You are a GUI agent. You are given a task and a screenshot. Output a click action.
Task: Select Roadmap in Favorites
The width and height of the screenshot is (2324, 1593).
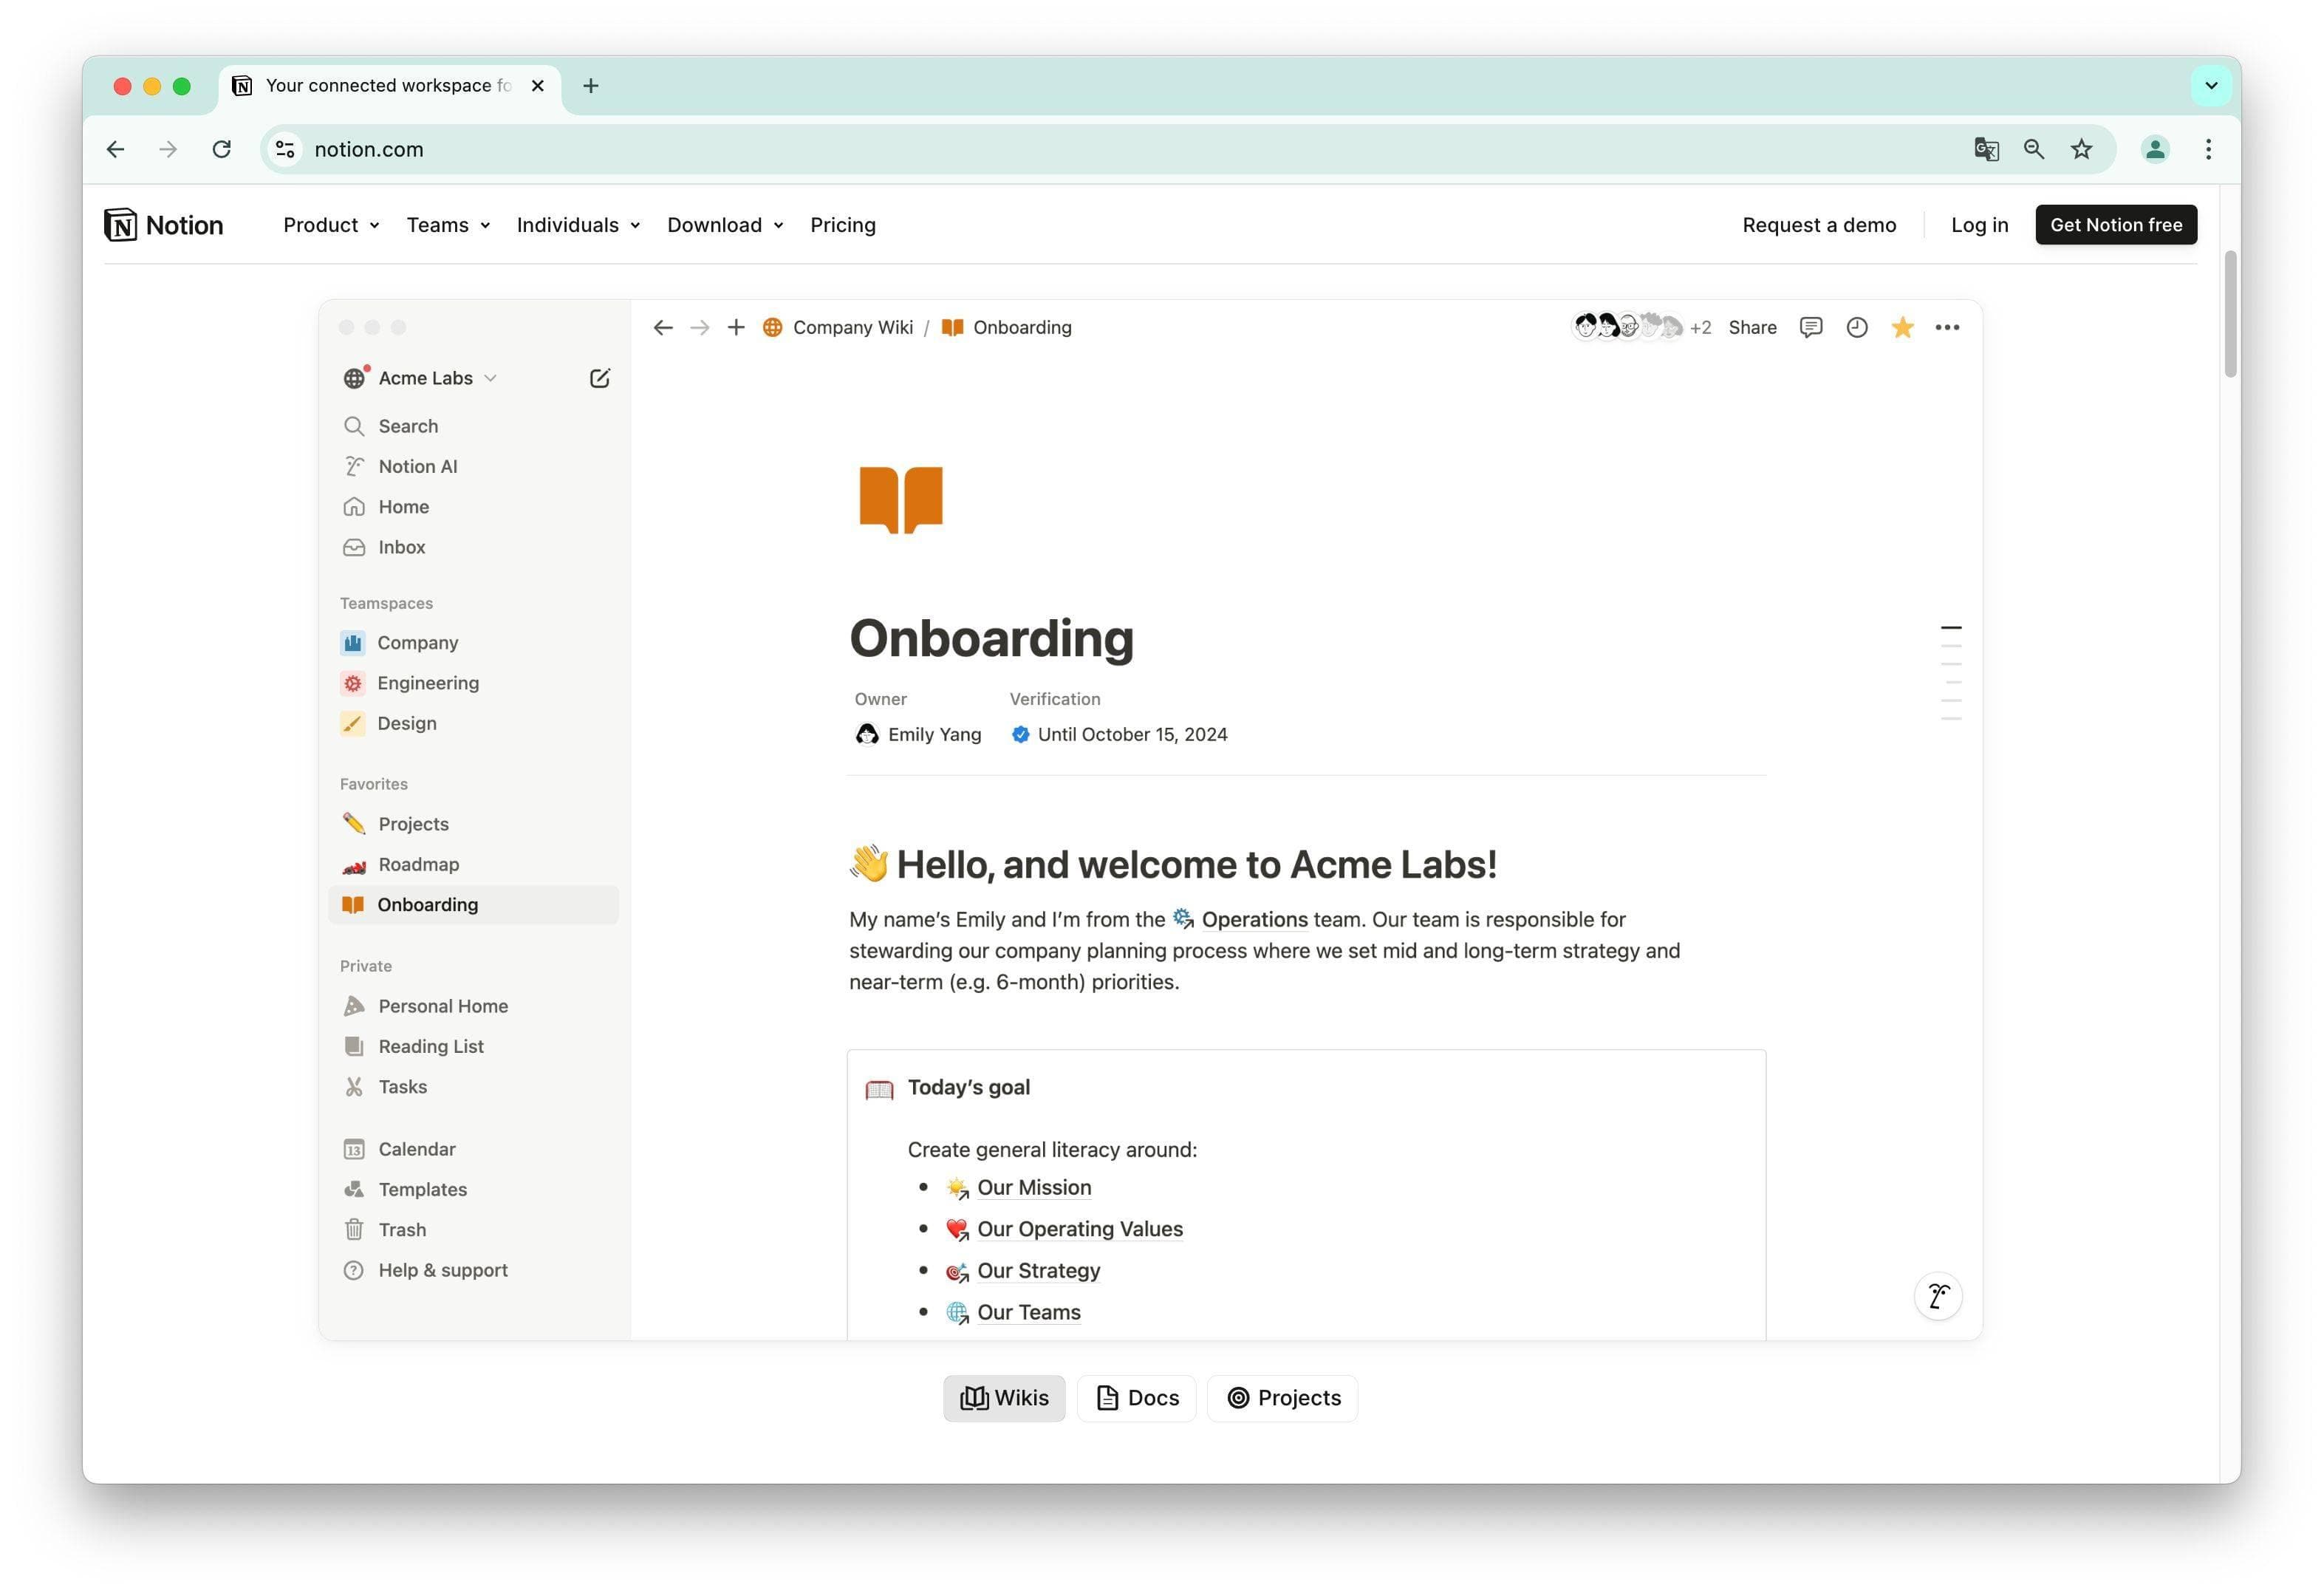point(474,864)
